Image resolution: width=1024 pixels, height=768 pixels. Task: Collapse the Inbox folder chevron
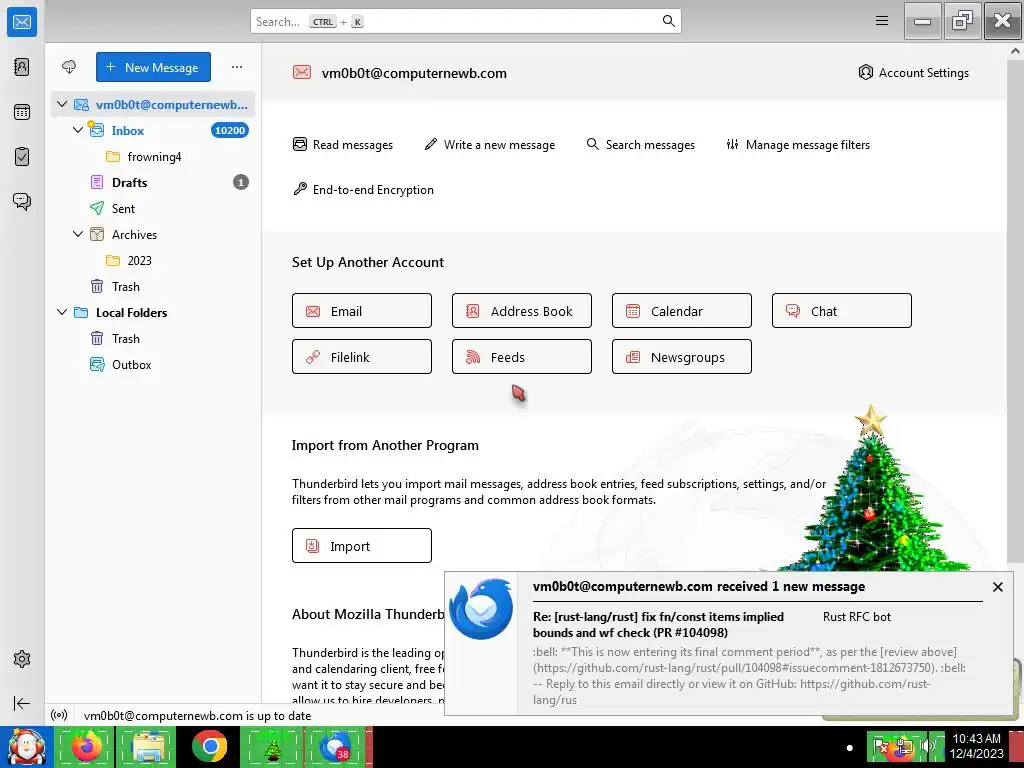78,130
